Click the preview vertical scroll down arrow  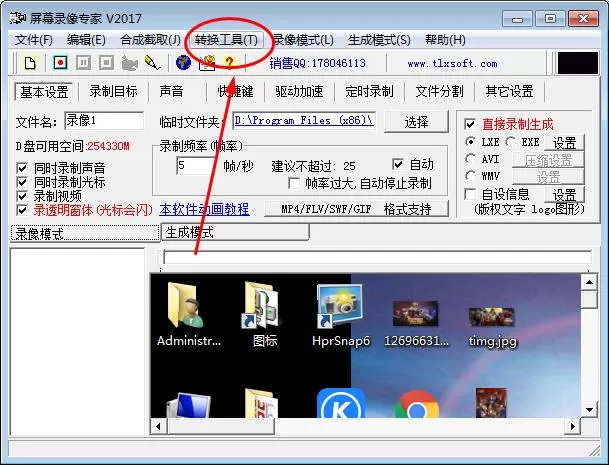589,410
